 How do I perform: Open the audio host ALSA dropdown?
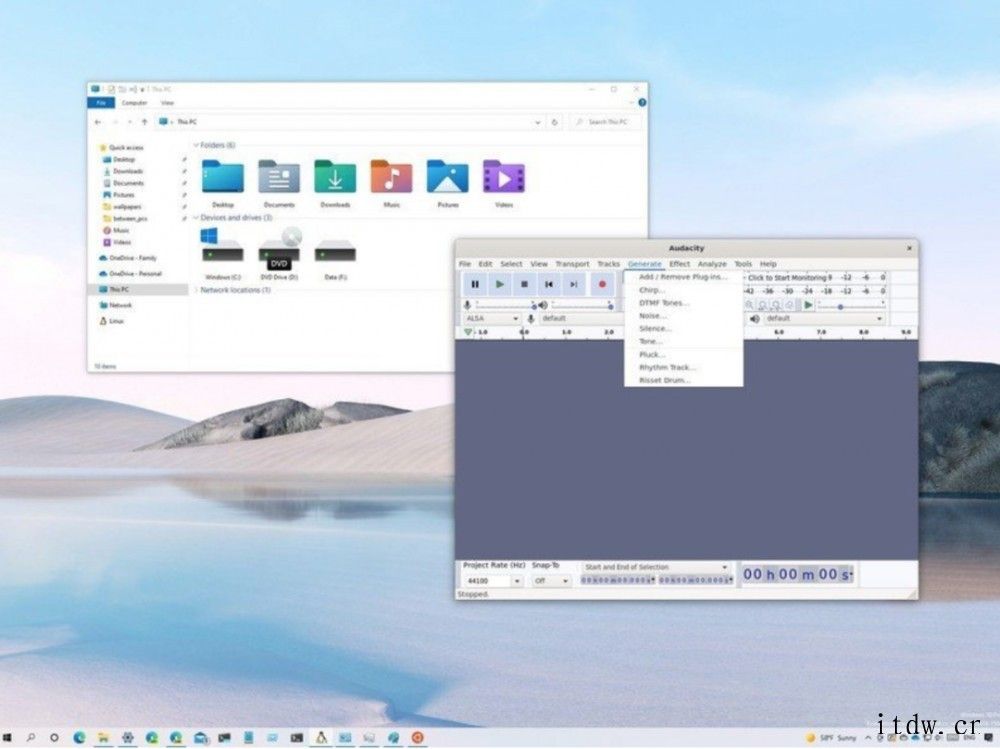pos(492,318)
